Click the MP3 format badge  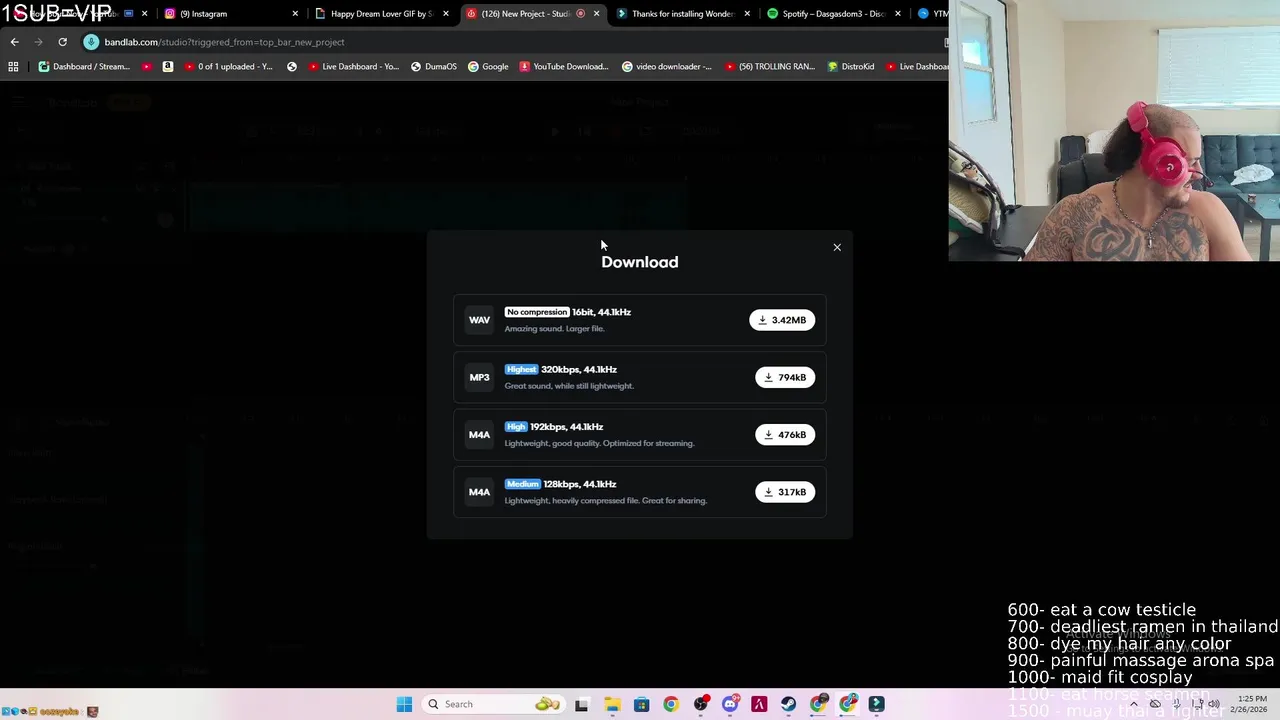point(479,377)
